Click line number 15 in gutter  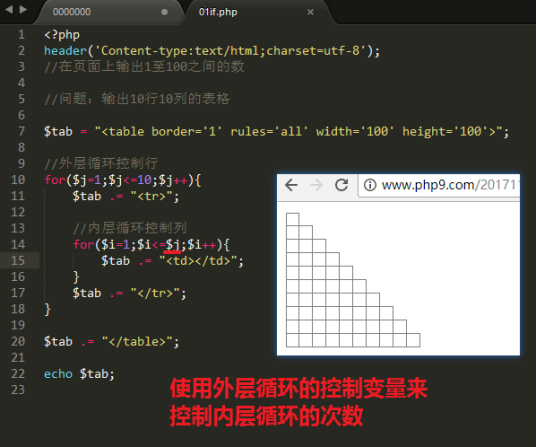pyautogui.click(x=18, y=261)
